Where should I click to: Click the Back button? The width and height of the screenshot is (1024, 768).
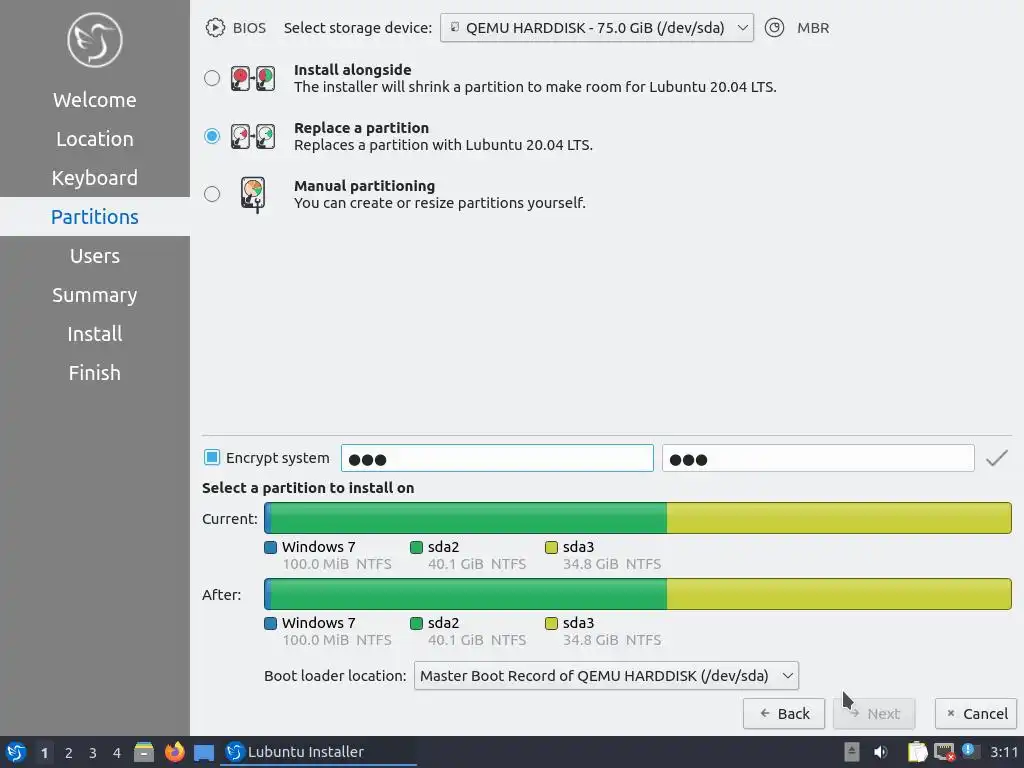784,714
